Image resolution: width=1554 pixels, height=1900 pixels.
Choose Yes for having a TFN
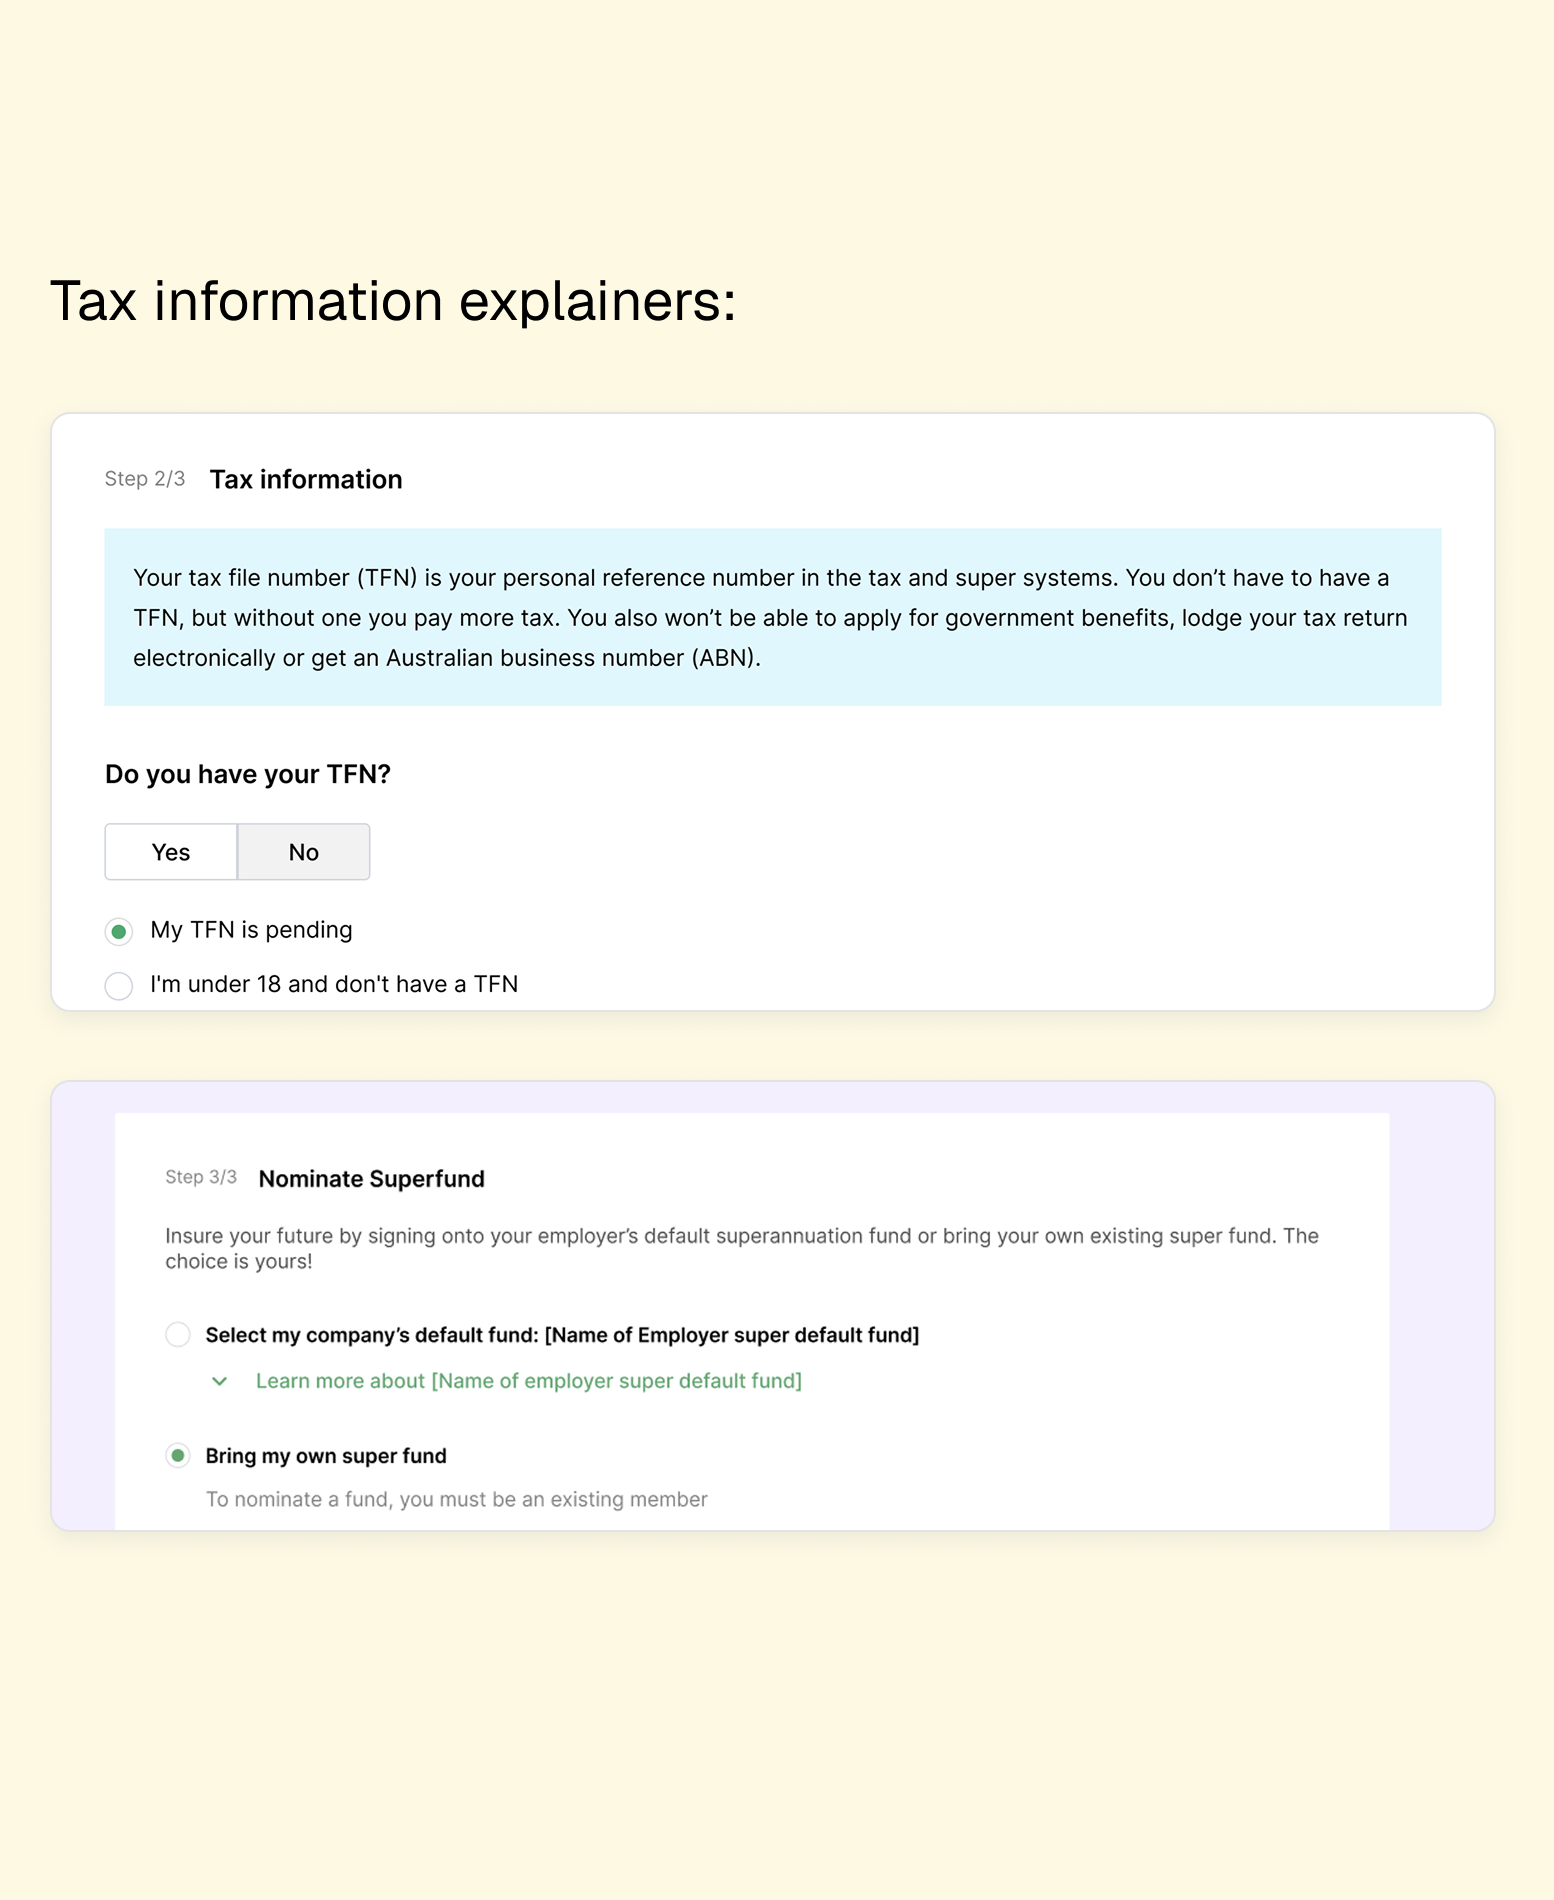[x=171, y=852]
